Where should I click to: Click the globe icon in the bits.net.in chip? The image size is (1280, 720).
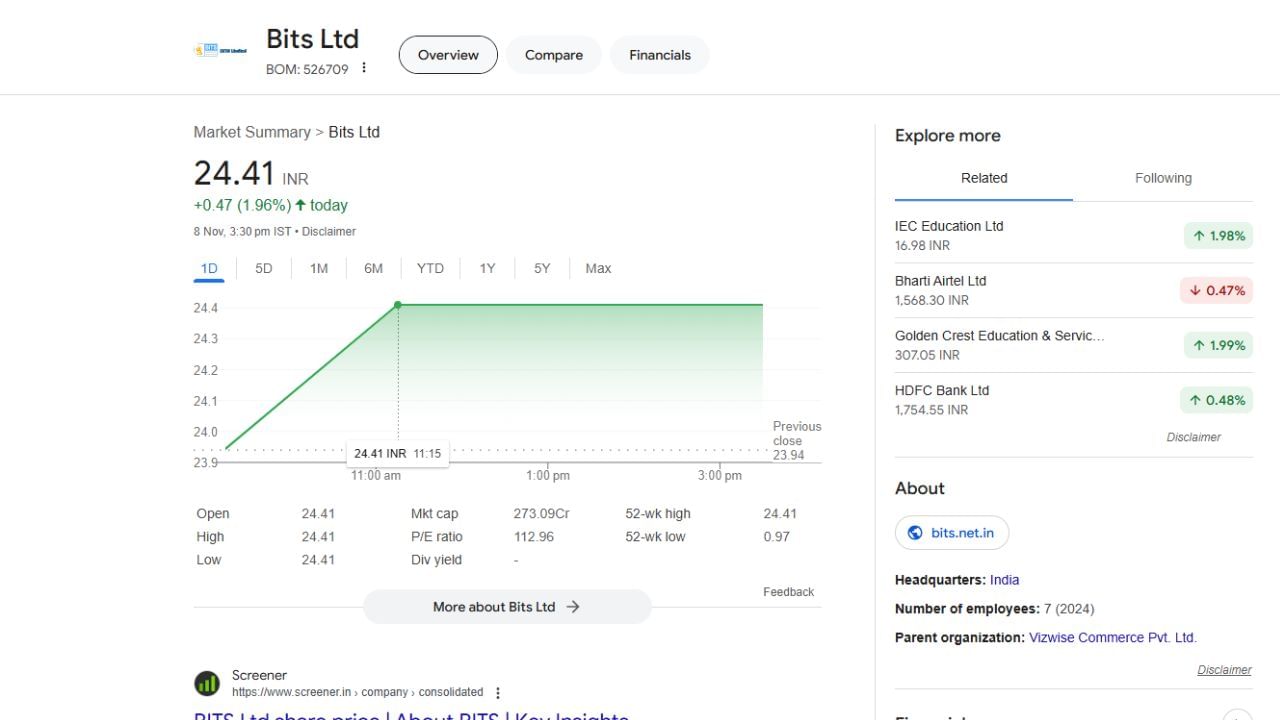914,533
